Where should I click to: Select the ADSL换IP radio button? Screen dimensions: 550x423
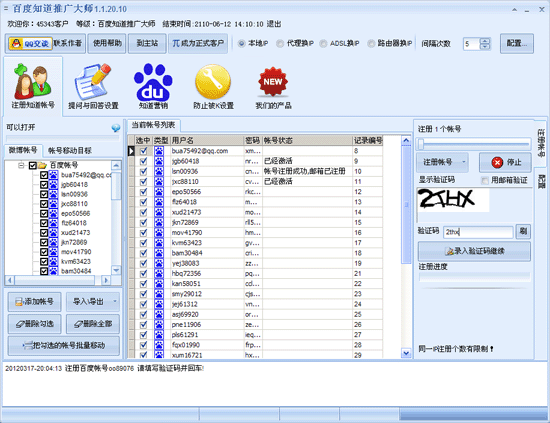(x=323, y=43)
